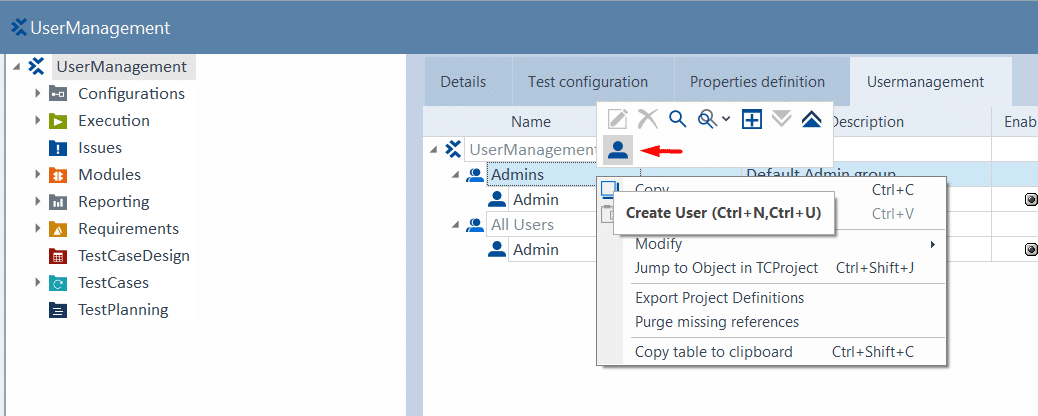Open the TestCaseDesign item in the tree
1038x416 pixels.
click(x=133, y=256)
